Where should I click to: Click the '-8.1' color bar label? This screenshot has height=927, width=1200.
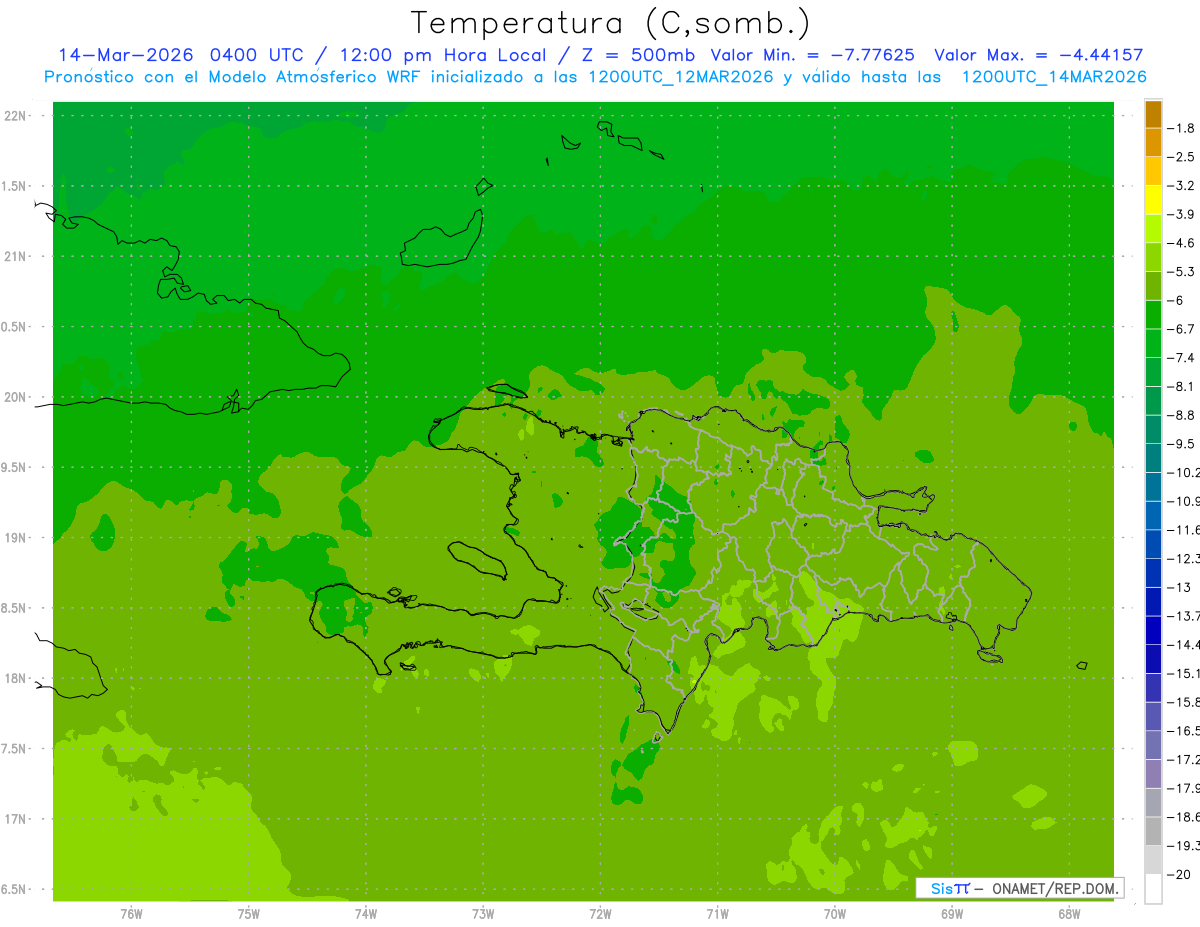point(1182,386)
